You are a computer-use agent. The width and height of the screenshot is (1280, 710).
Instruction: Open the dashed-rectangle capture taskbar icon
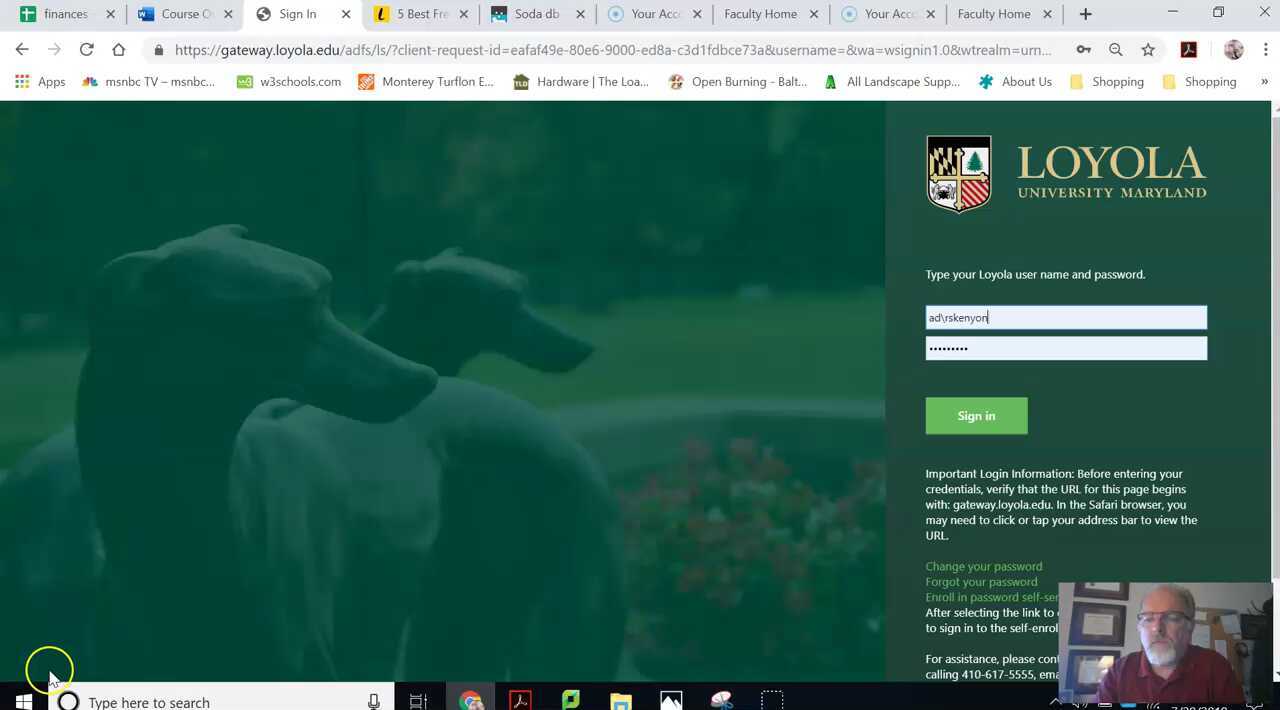[x=772, y=701]
